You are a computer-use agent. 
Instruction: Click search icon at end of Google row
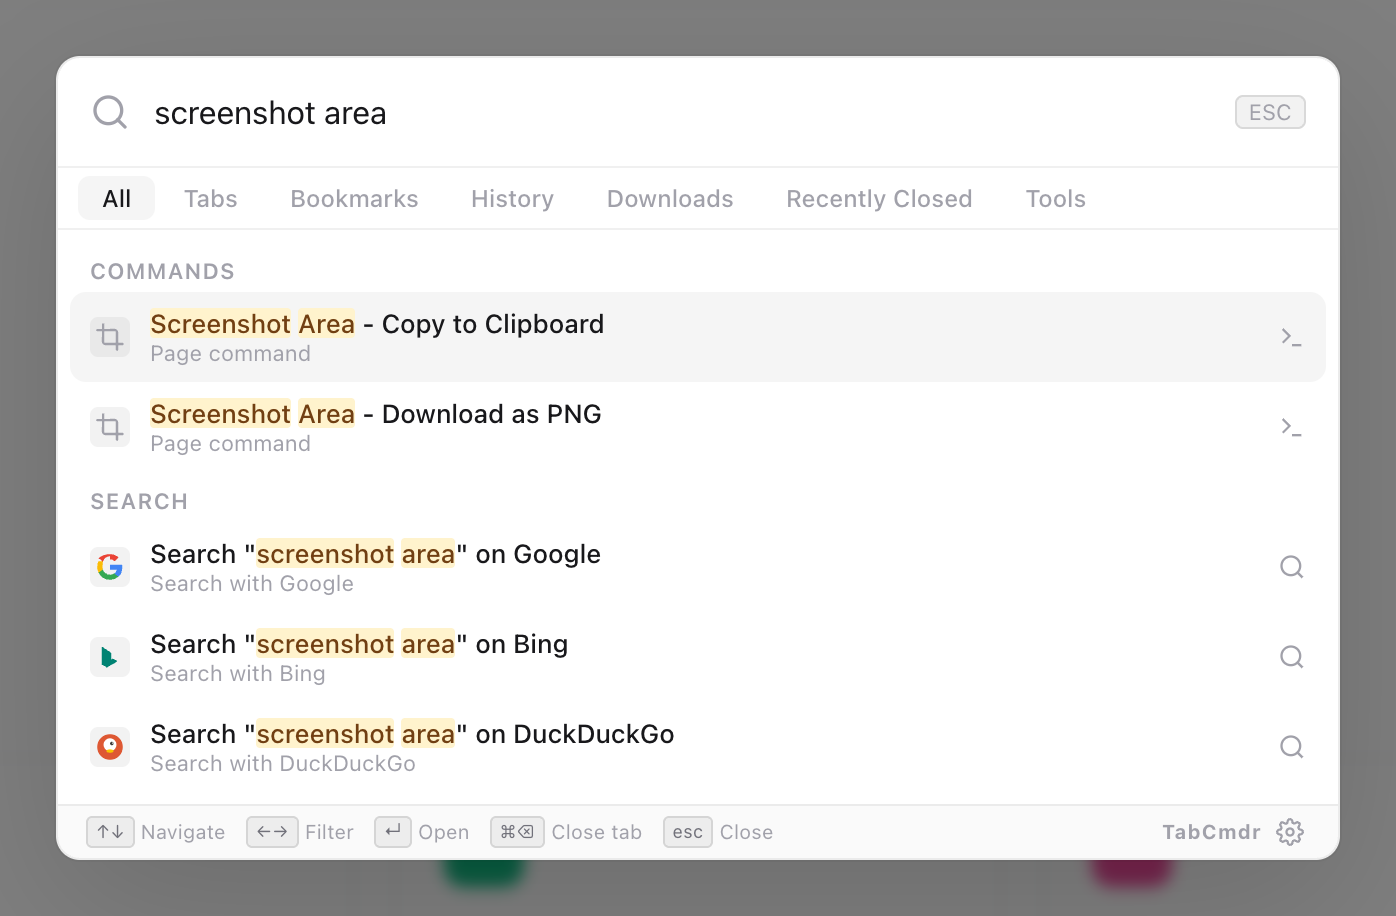pos(1292,567)
